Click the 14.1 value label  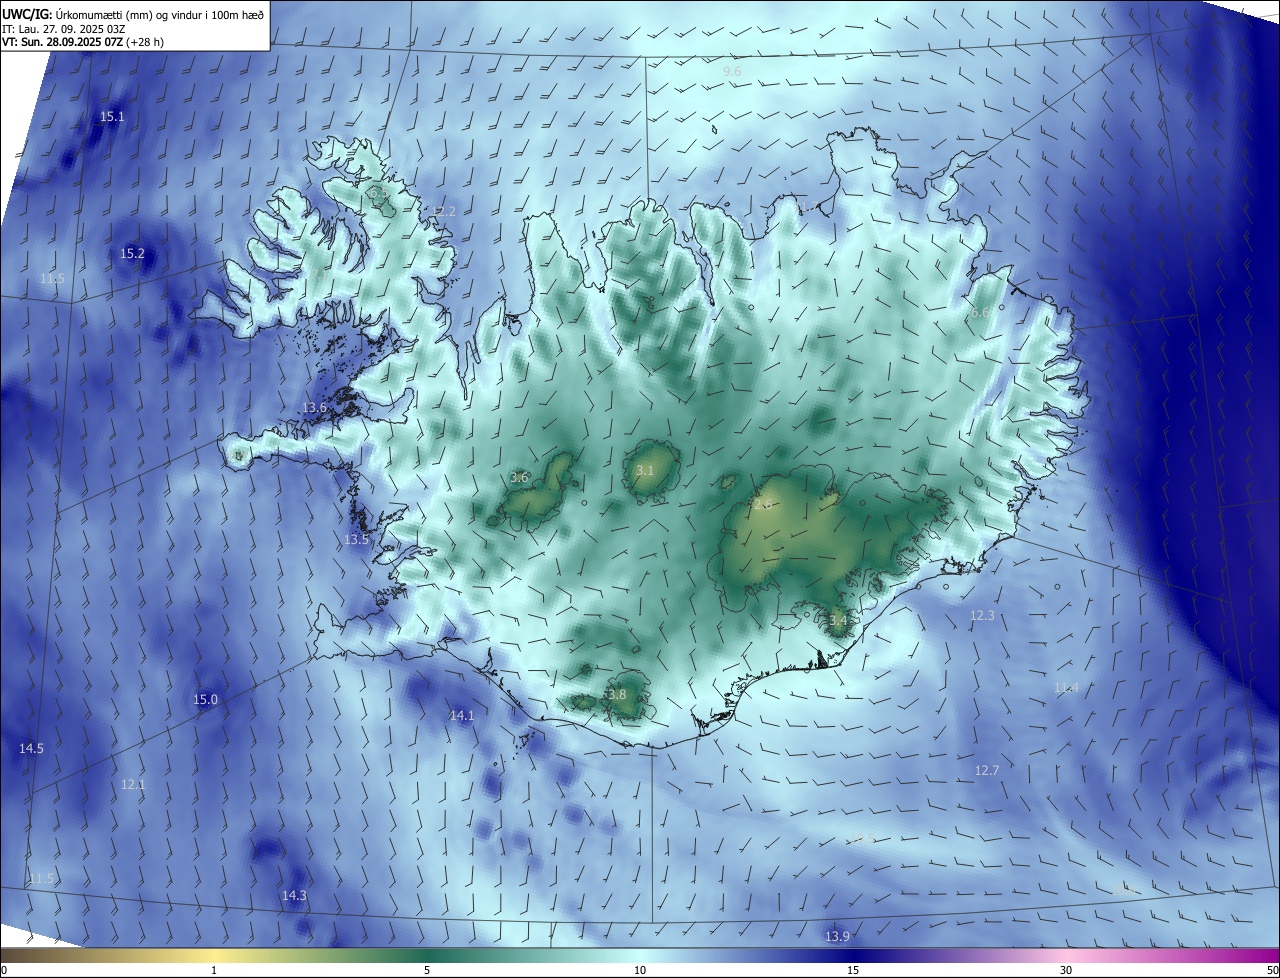pos(462,716)
